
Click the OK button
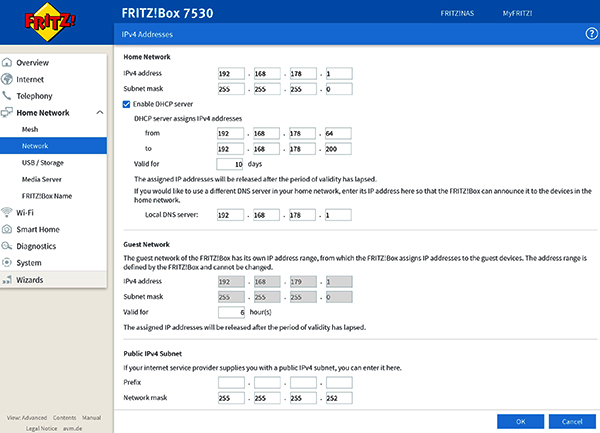pos(520,422)
